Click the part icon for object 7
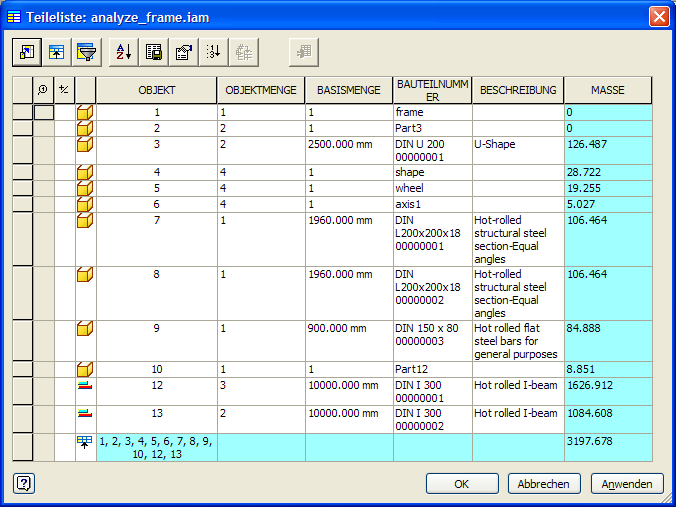 tap(85, 220)
